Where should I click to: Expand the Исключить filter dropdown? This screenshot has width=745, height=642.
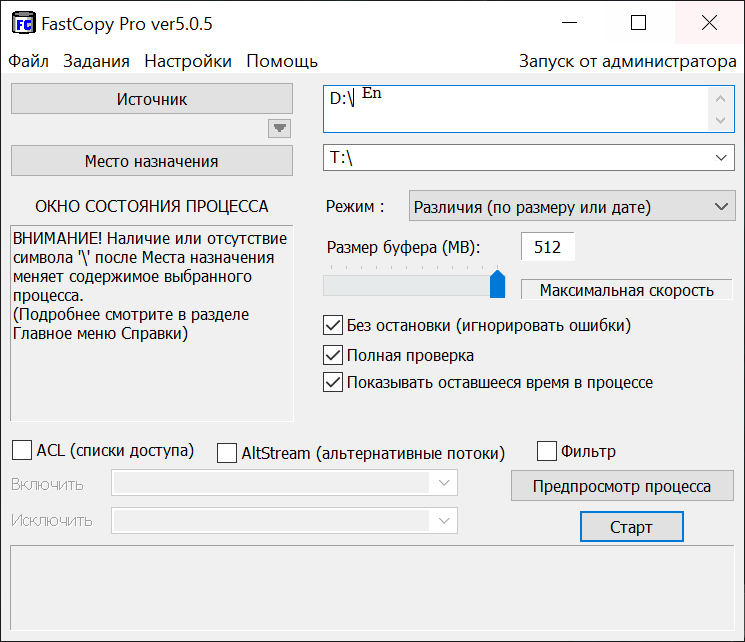444,521
